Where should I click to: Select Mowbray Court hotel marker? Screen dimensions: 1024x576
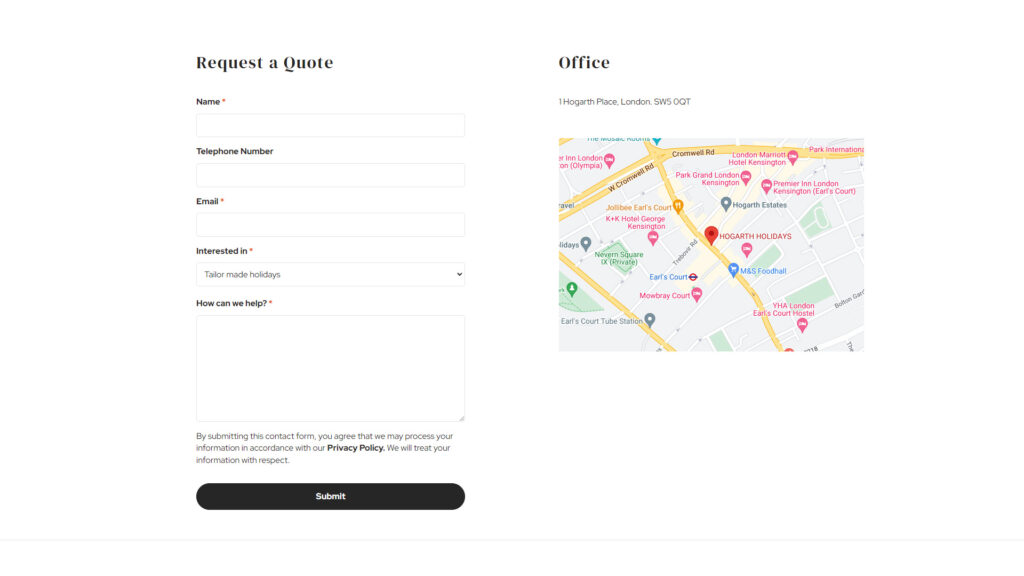(697, 295)
